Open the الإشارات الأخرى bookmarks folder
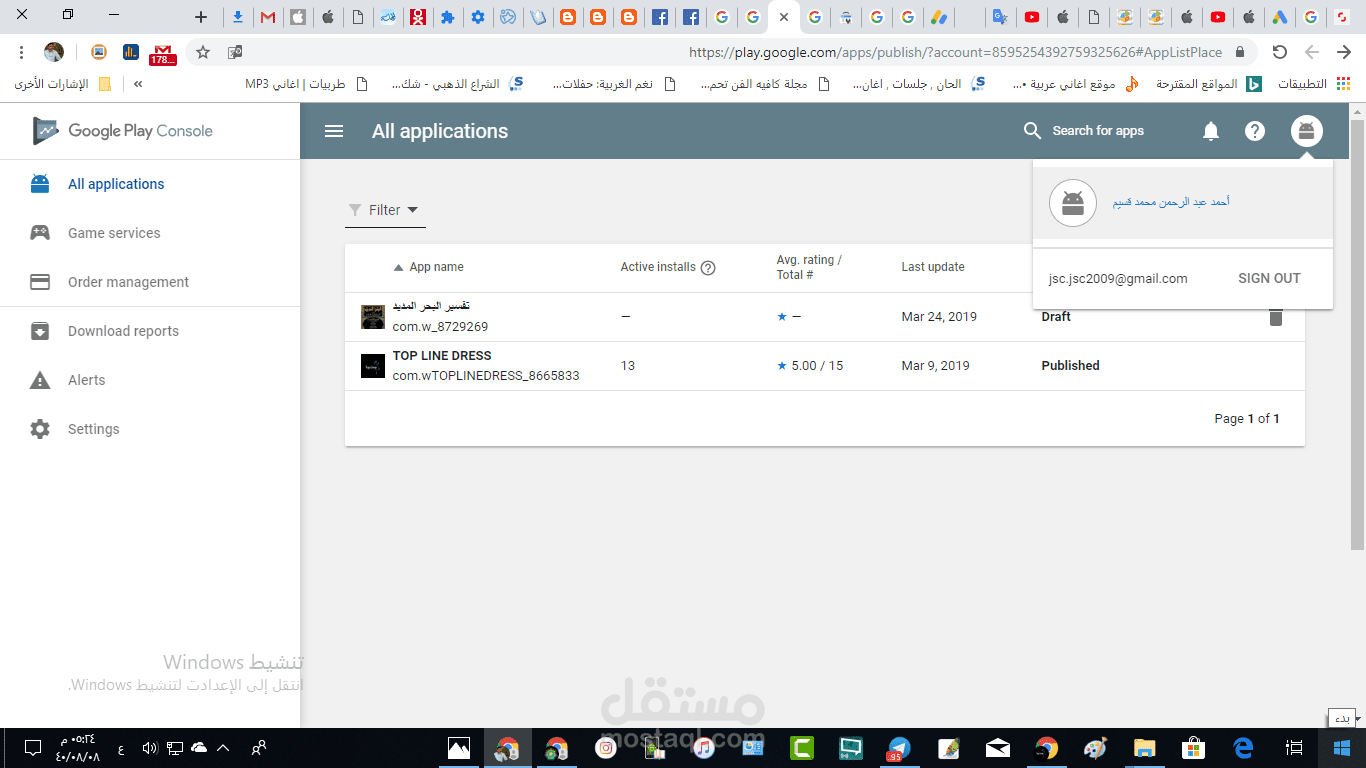1366x768 pixels. tap(63, 84)
